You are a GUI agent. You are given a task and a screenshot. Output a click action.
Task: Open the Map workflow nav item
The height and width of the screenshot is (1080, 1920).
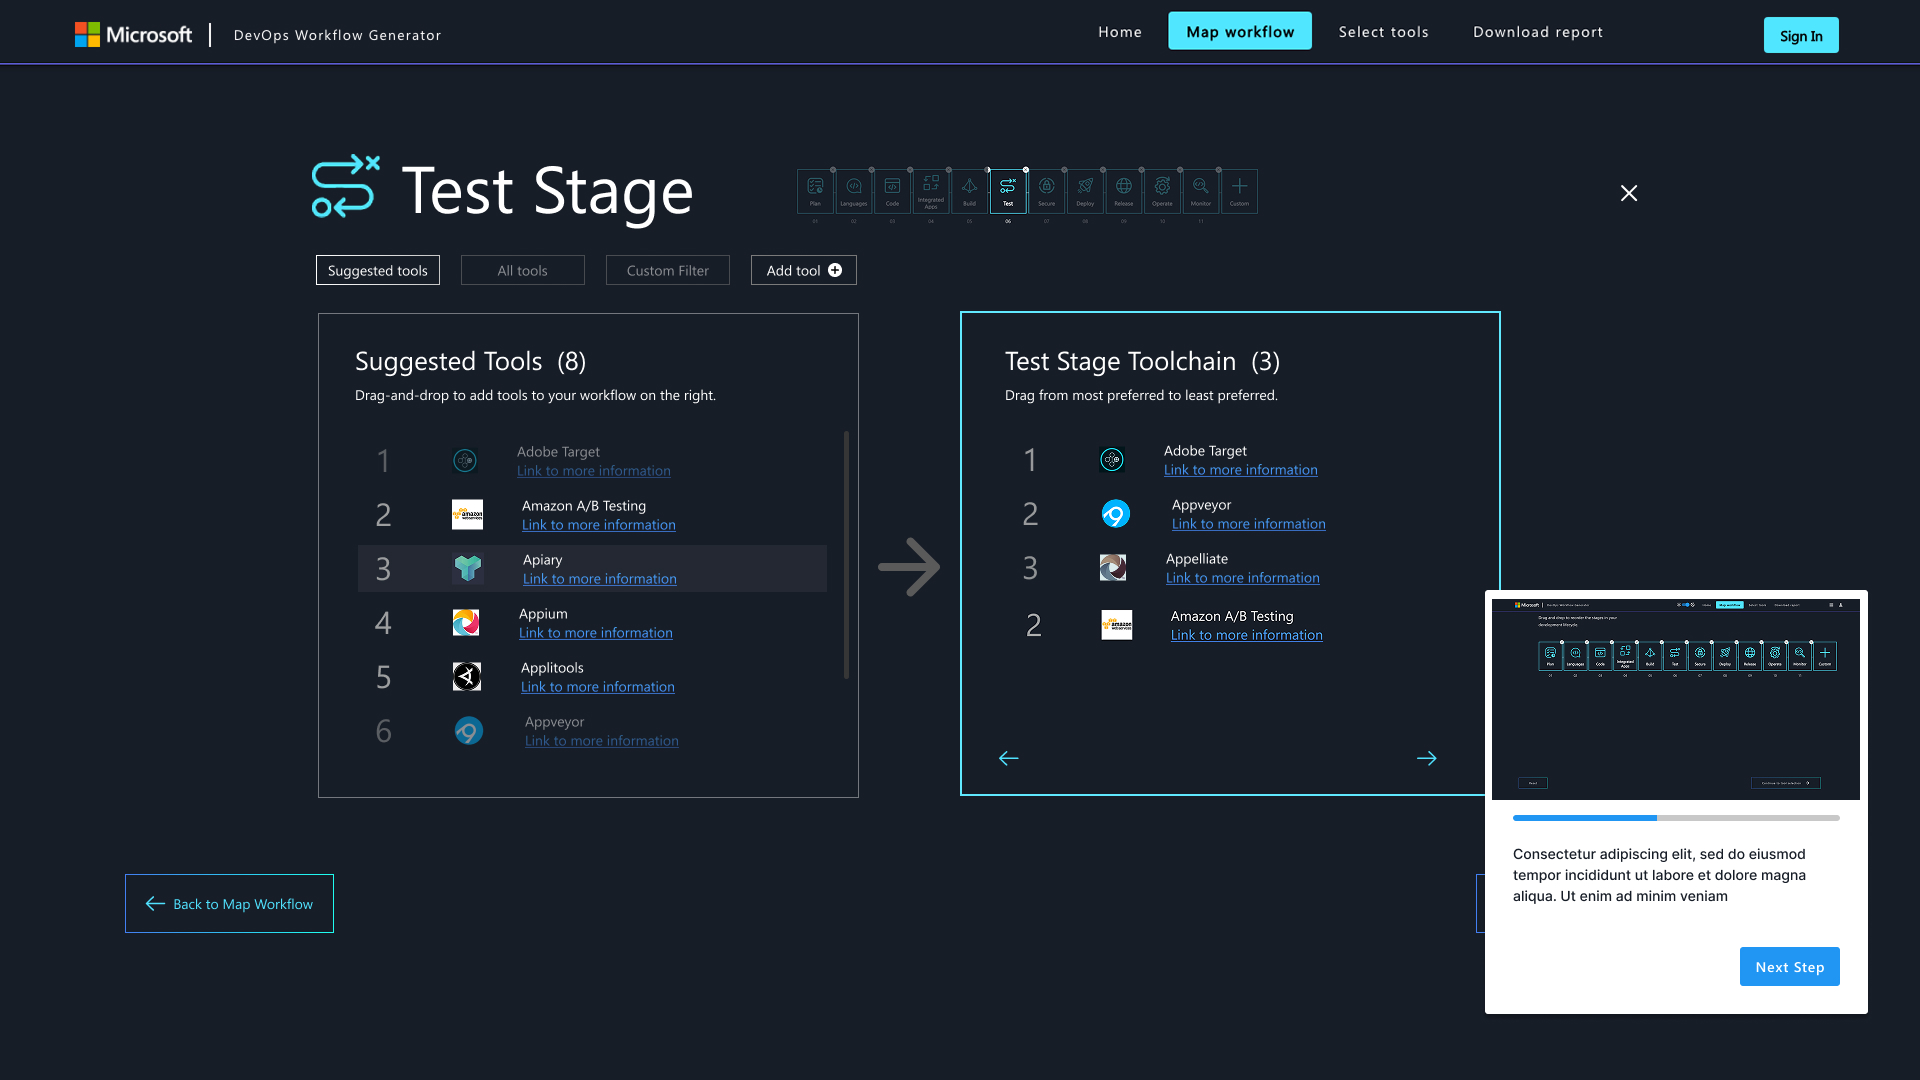pos(1240,31)
